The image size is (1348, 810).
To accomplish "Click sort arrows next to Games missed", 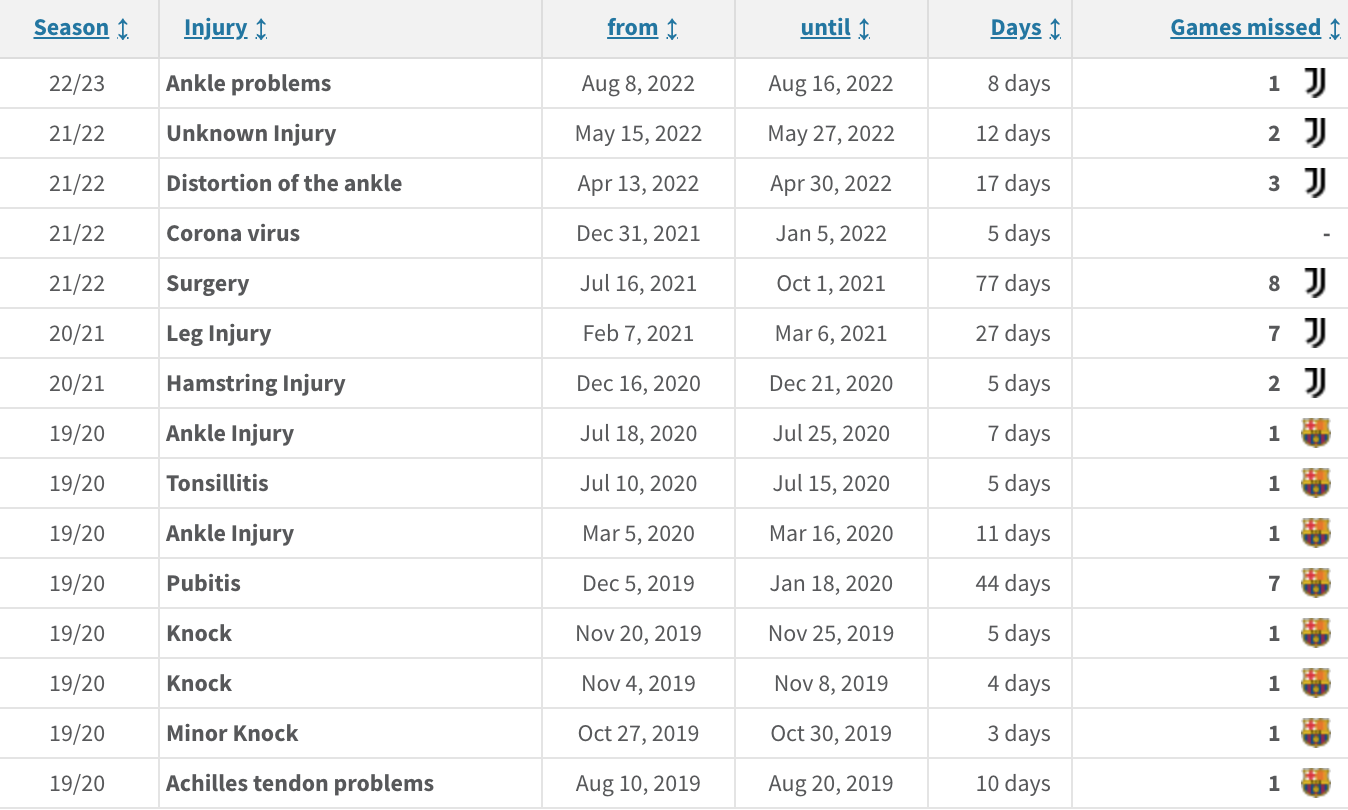I will point(1335,29).
